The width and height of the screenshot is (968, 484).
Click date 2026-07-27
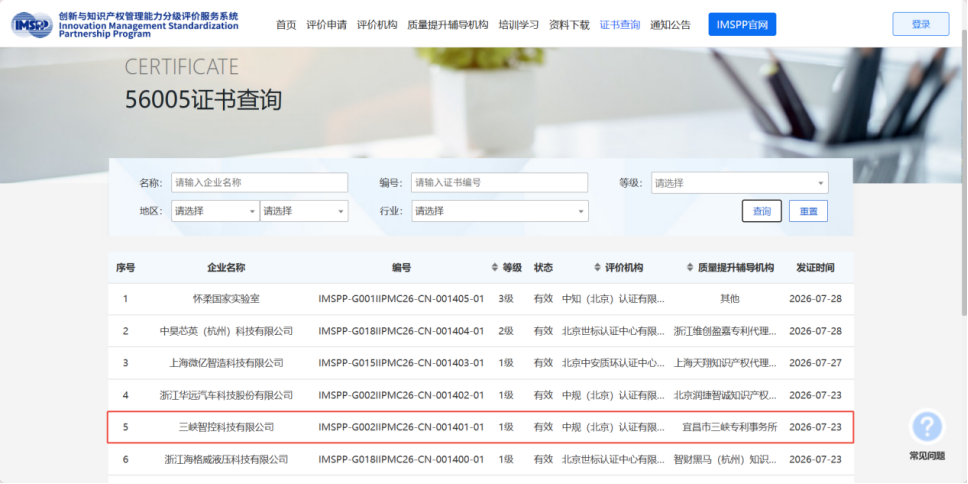(x=816, y=363)
